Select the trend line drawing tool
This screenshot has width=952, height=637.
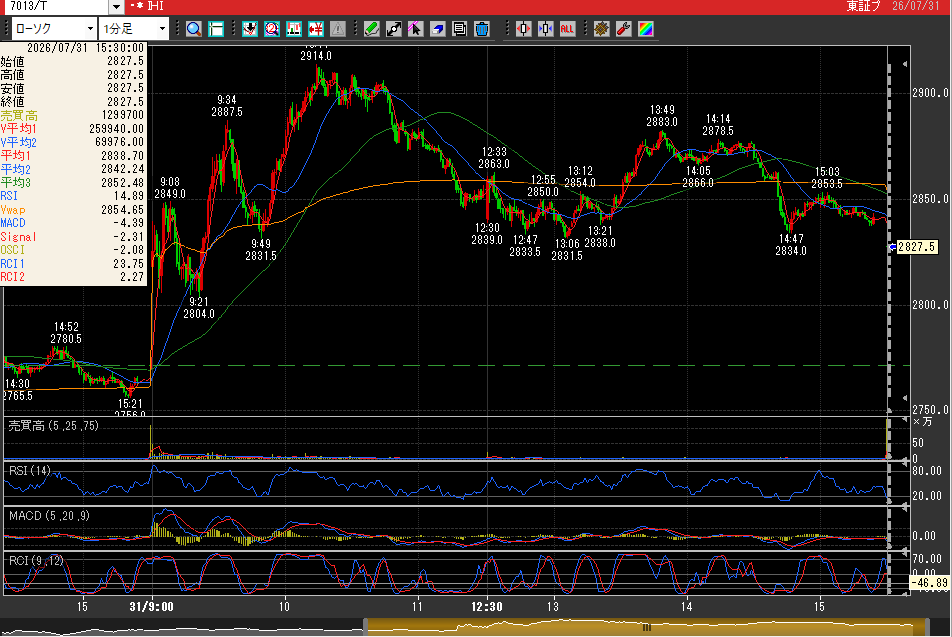[393, 29]
